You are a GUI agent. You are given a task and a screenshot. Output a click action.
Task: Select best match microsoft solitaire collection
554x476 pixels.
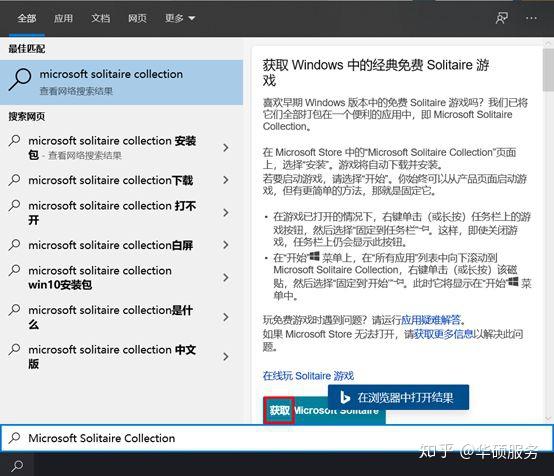pyautogui.click(x=122, y=82)
